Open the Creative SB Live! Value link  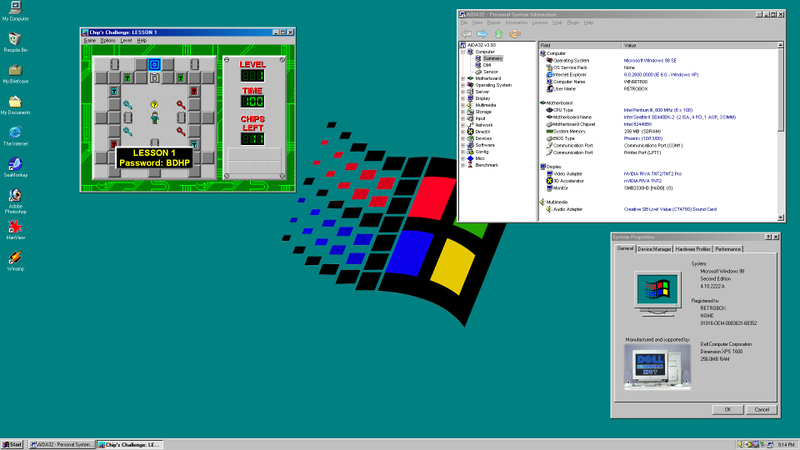[670, 209]
